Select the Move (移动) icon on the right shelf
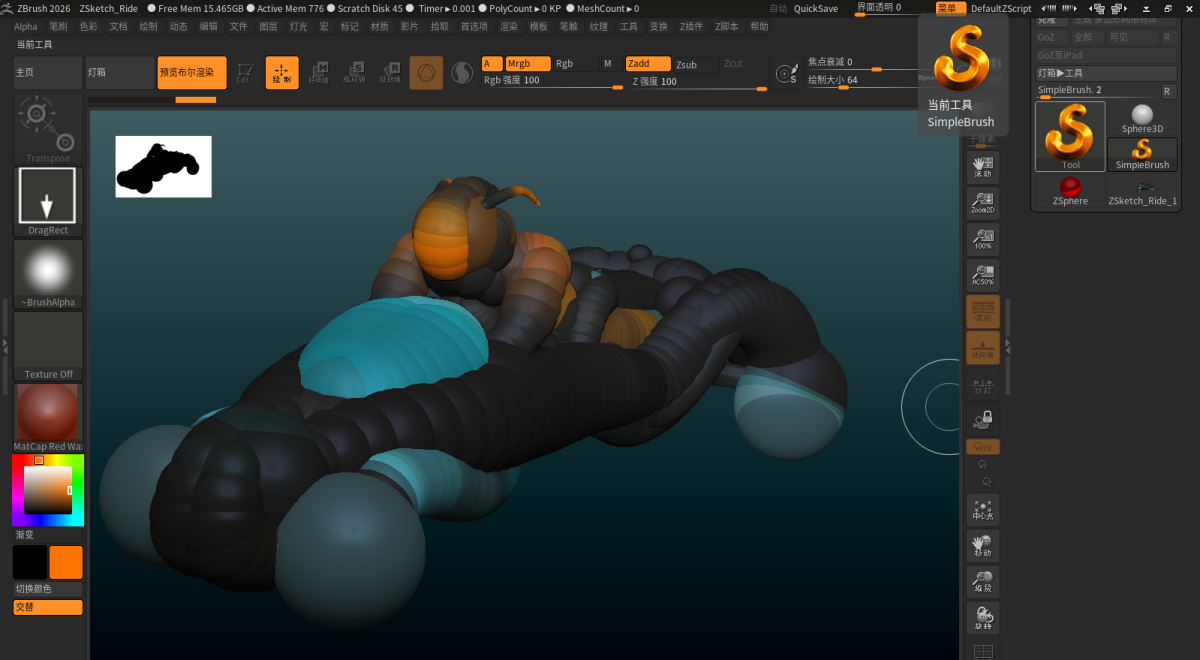 pyautogui.click(x=983, y=545)
